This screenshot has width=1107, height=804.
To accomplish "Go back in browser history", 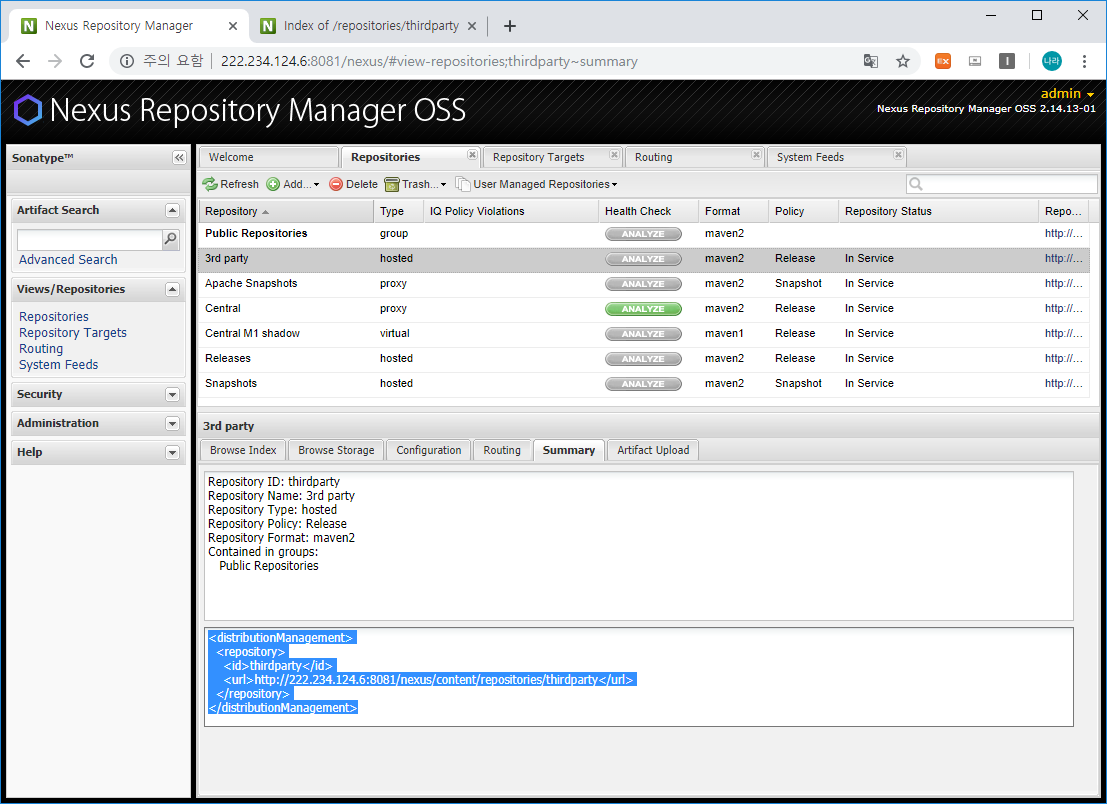I will (23, 61).
